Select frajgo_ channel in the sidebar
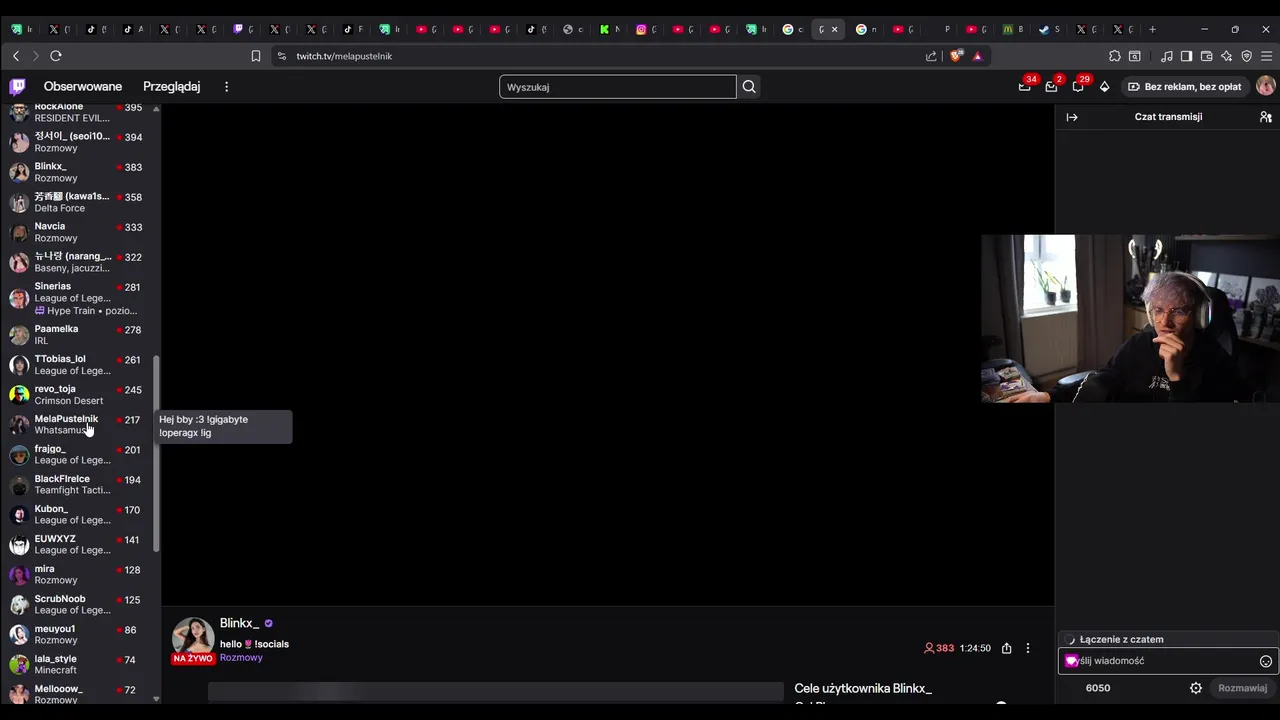 (79, 454)
